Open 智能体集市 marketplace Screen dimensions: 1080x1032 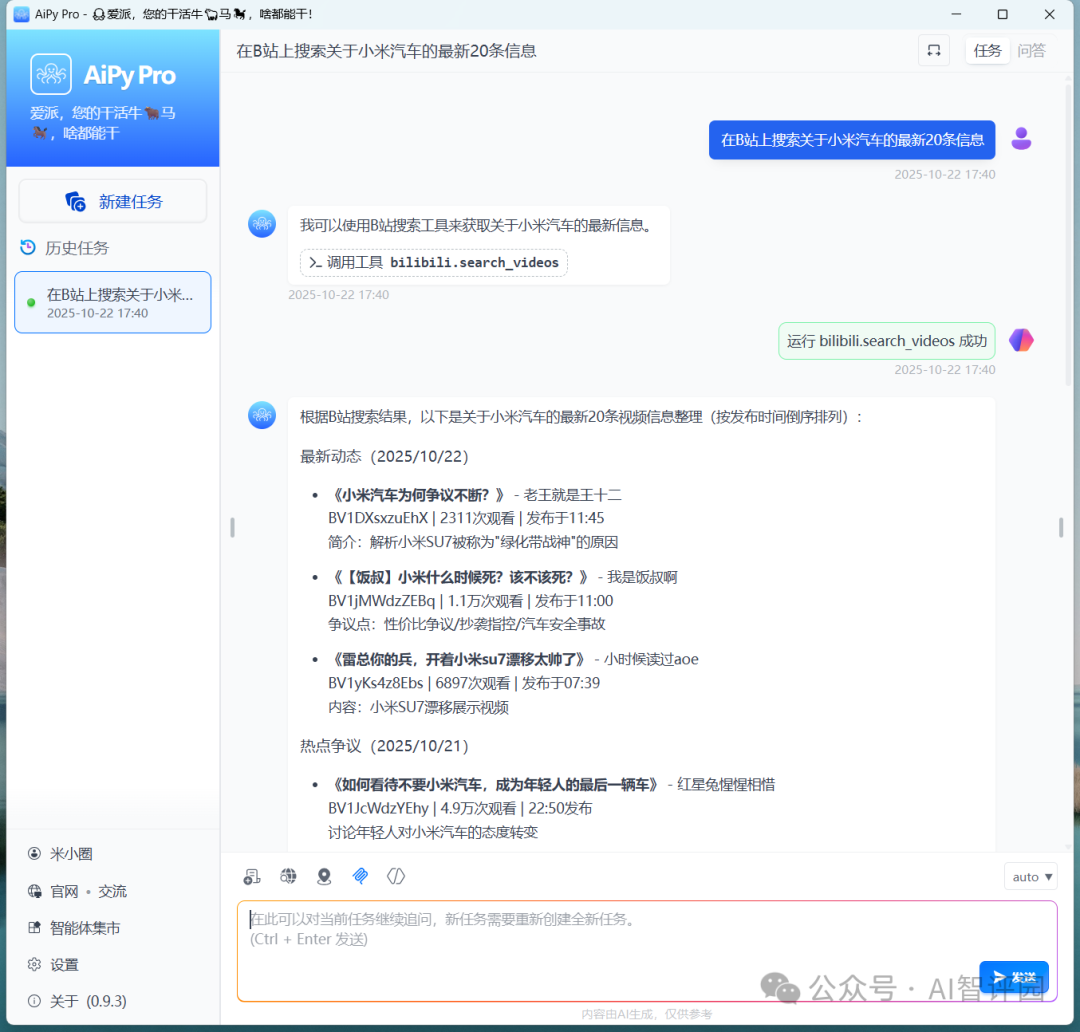click(x=85, y=928)
